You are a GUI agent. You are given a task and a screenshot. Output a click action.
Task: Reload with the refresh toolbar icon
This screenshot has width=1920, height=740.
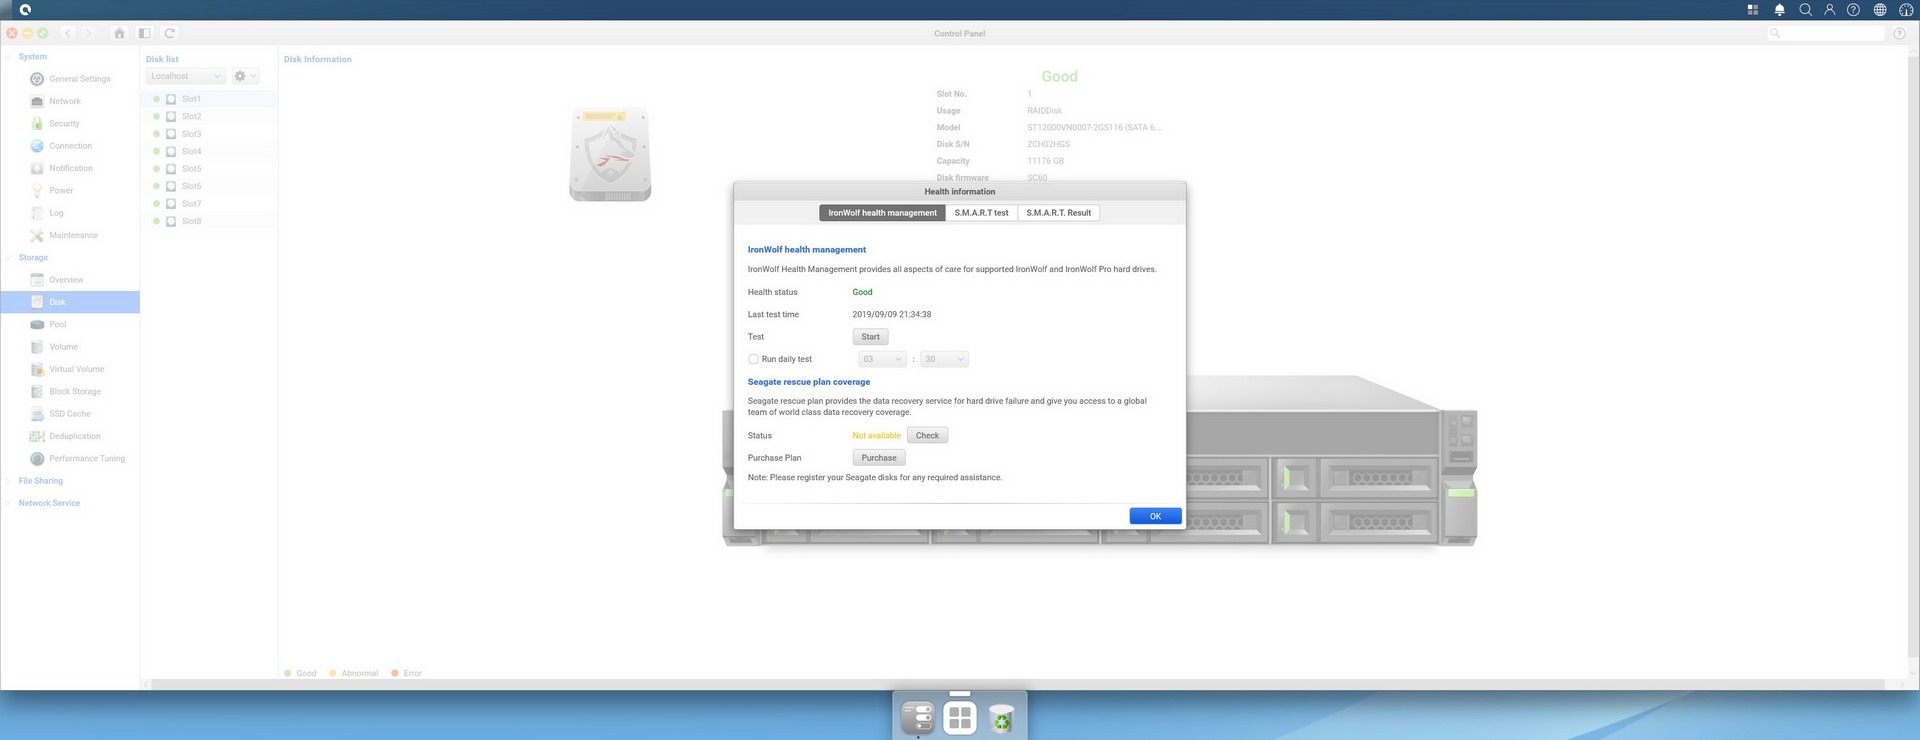point(169,33)
